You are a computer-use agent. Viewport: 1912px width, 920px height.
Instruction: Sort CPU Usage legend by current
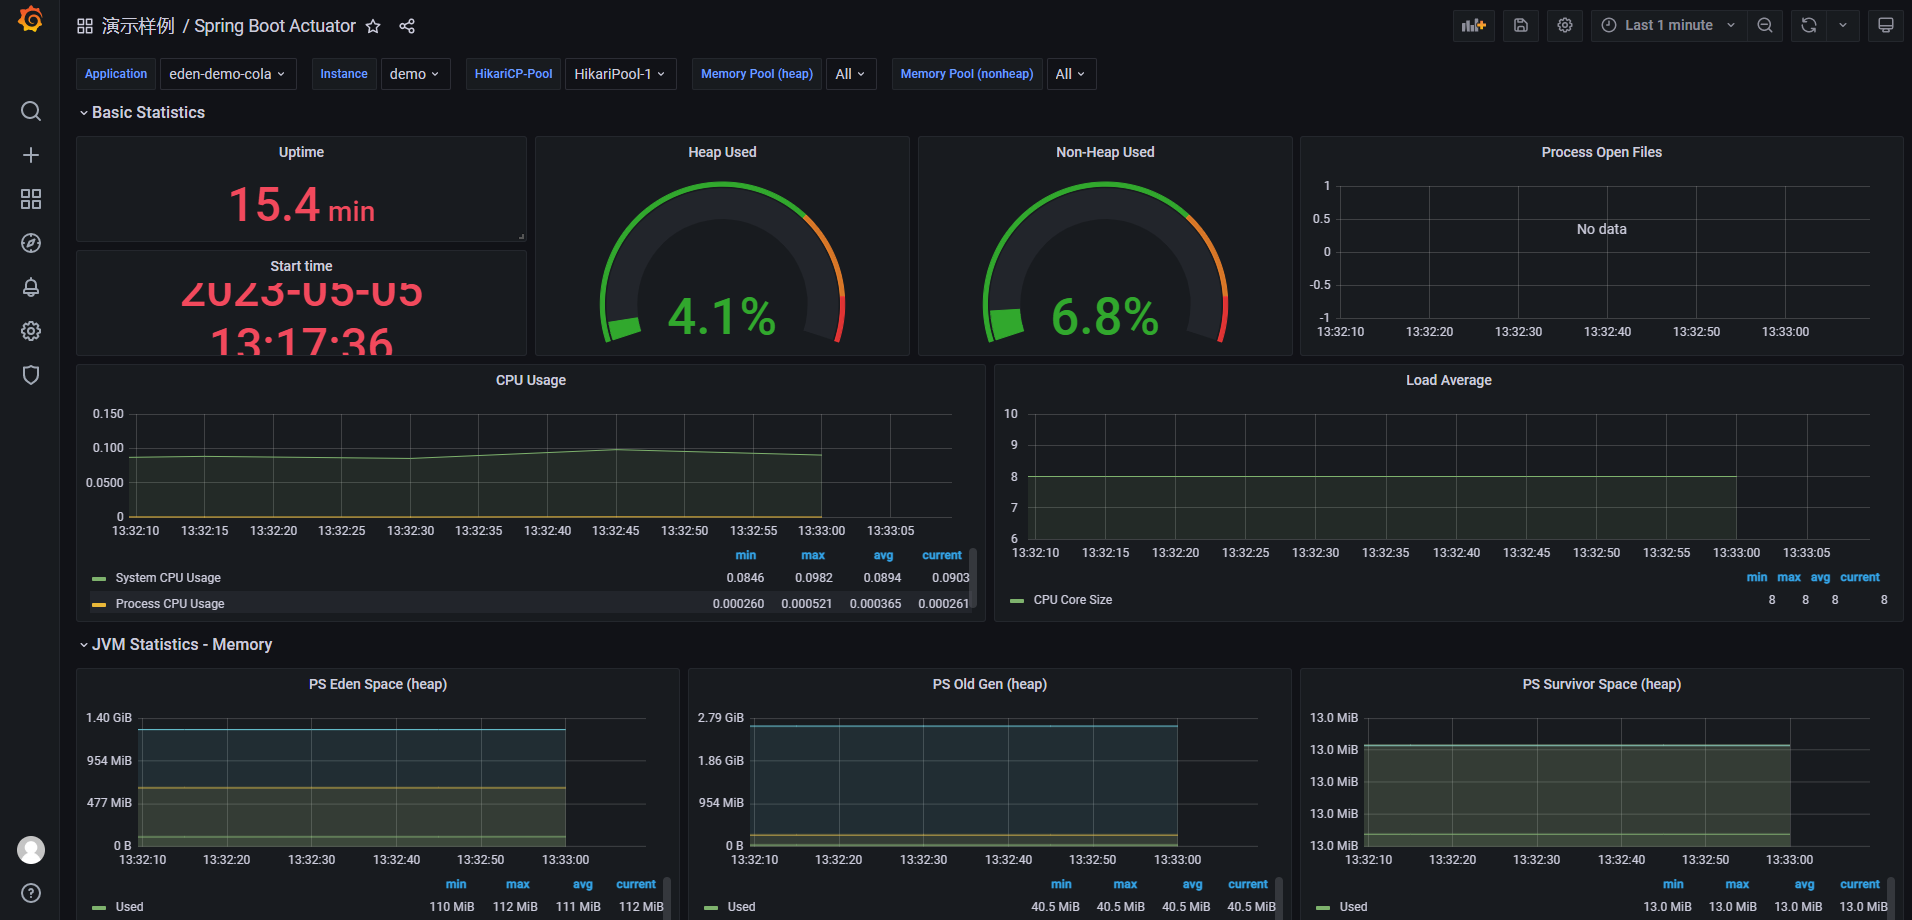click(x=942, y=555)
